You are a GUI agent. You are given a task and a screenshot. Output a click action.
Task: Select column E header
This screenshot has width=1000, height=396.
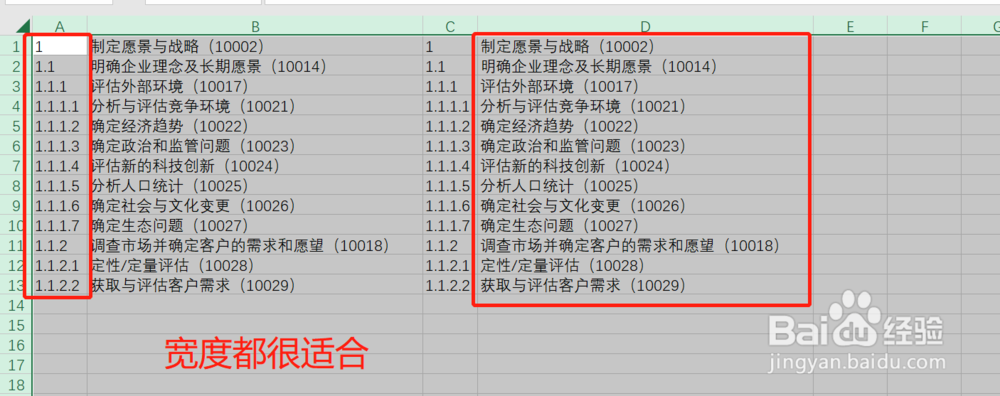(850, 27)
